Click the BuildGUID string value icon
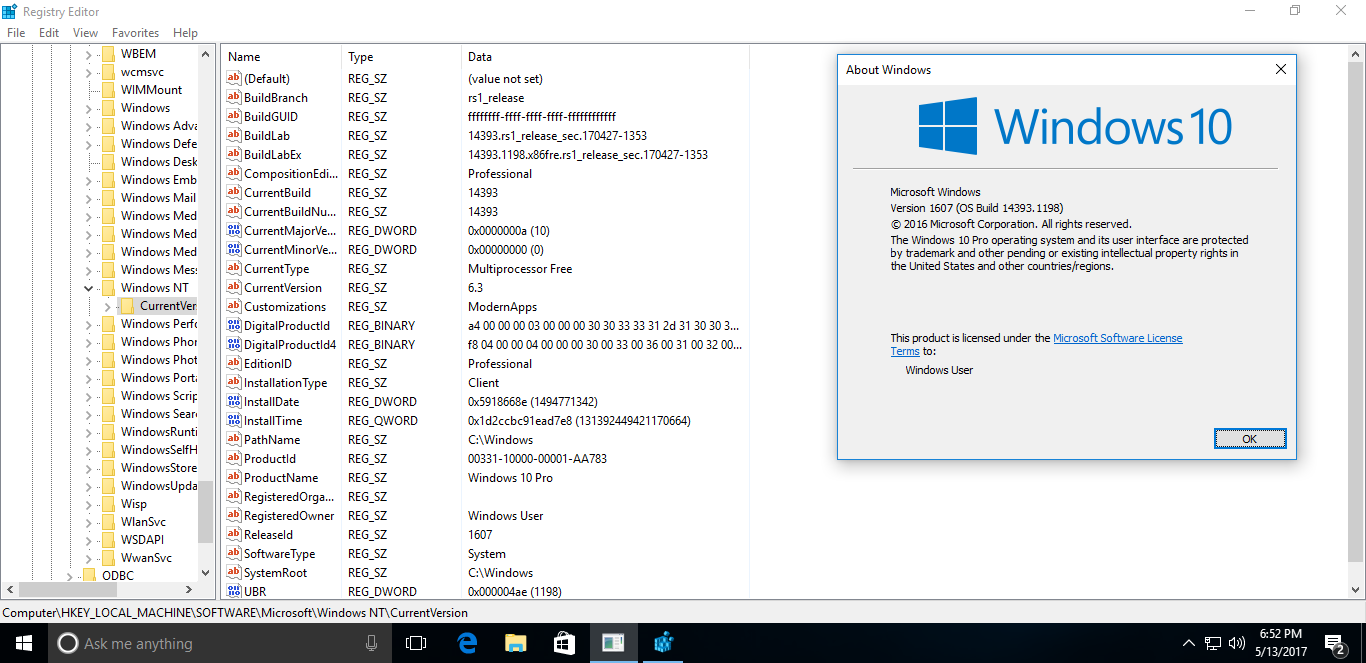The width and height of the screenshot is (1366, 663). [x=234, y=117]
